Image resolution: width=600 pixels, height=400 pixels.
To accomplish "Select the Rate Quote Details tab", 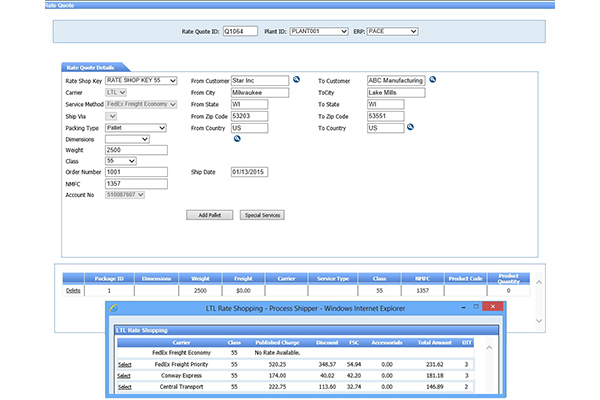I will point(90,68).
